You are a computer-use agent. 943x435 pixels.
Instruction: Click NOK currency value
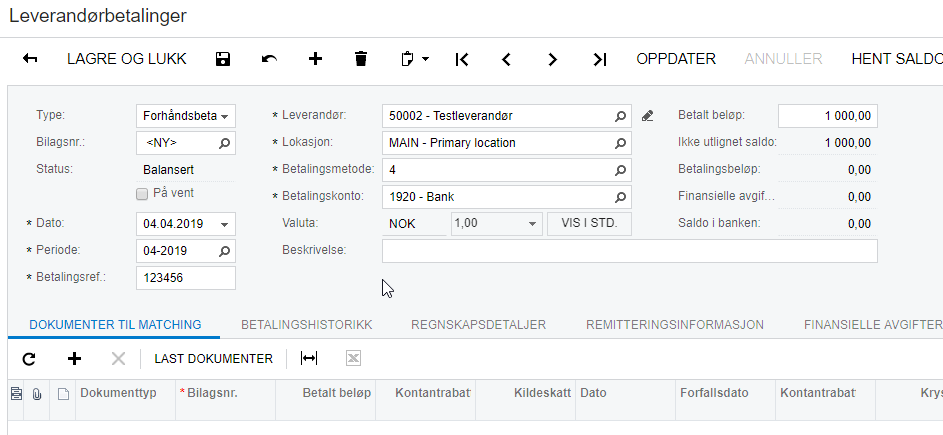coord(402,224)
